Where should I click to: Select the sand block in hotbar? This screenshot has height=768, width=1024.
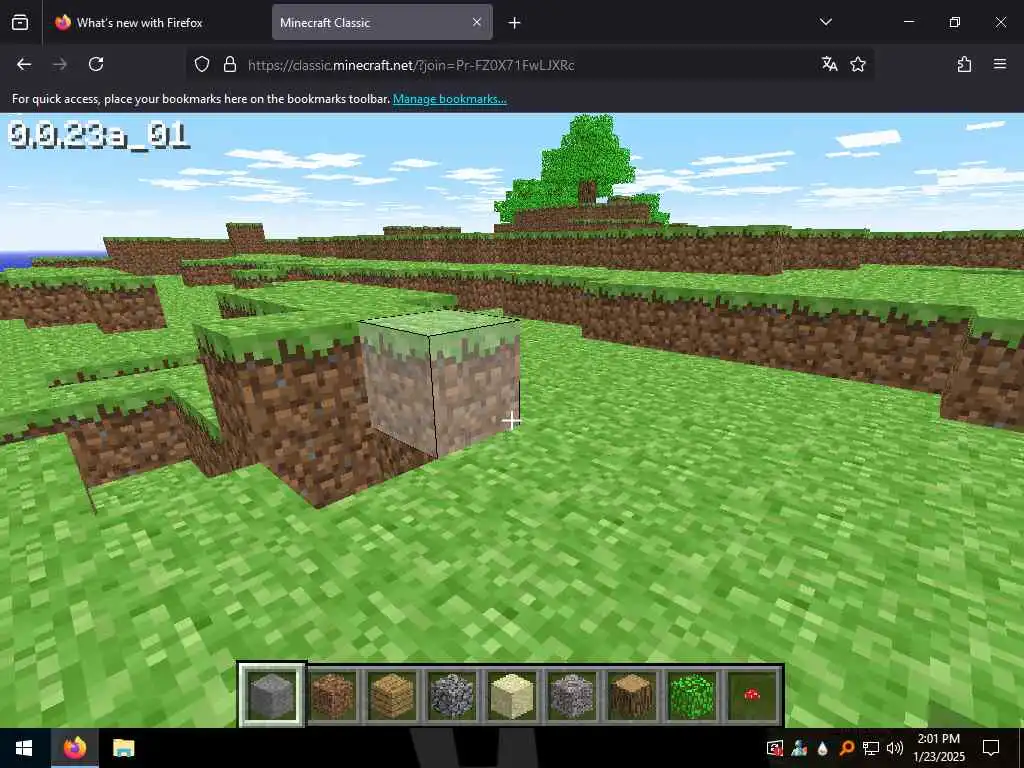click(x=512, y=696)
